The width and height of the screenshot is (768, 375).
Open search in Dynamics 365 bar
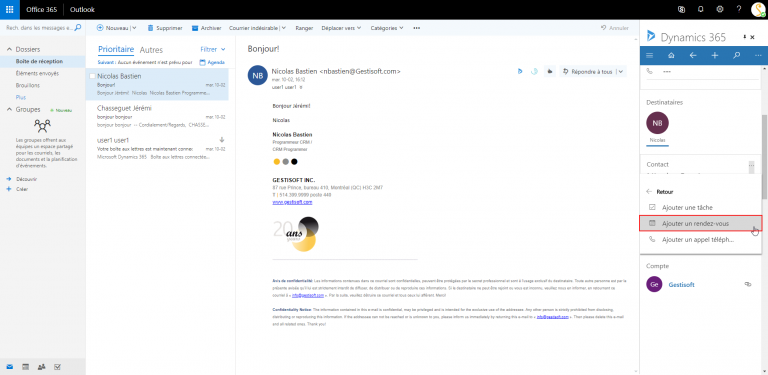pyautogui.click(x=737, y=55)
